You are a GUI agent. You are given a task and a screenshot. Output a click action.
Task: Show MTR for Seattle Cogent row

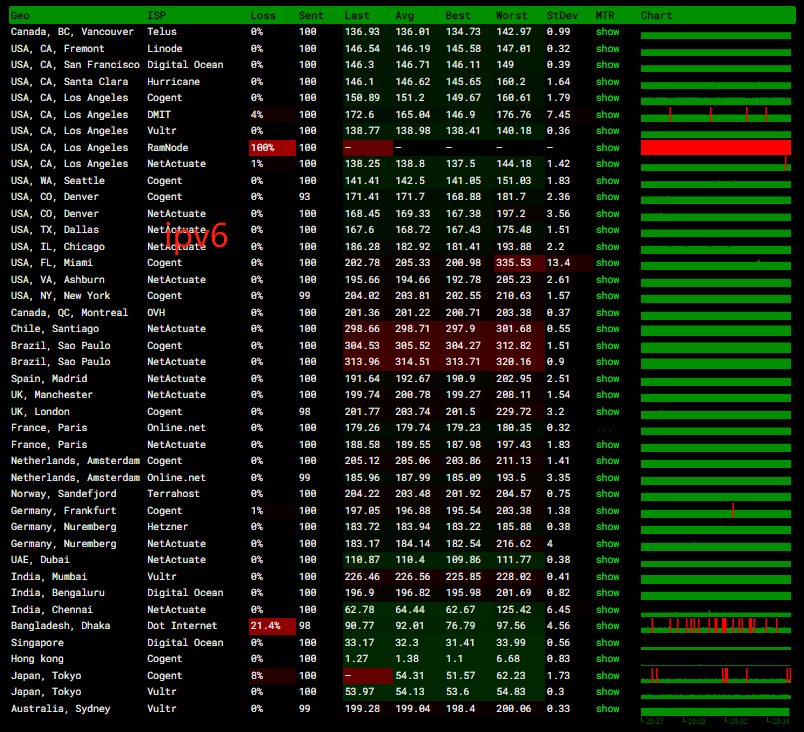608,180
